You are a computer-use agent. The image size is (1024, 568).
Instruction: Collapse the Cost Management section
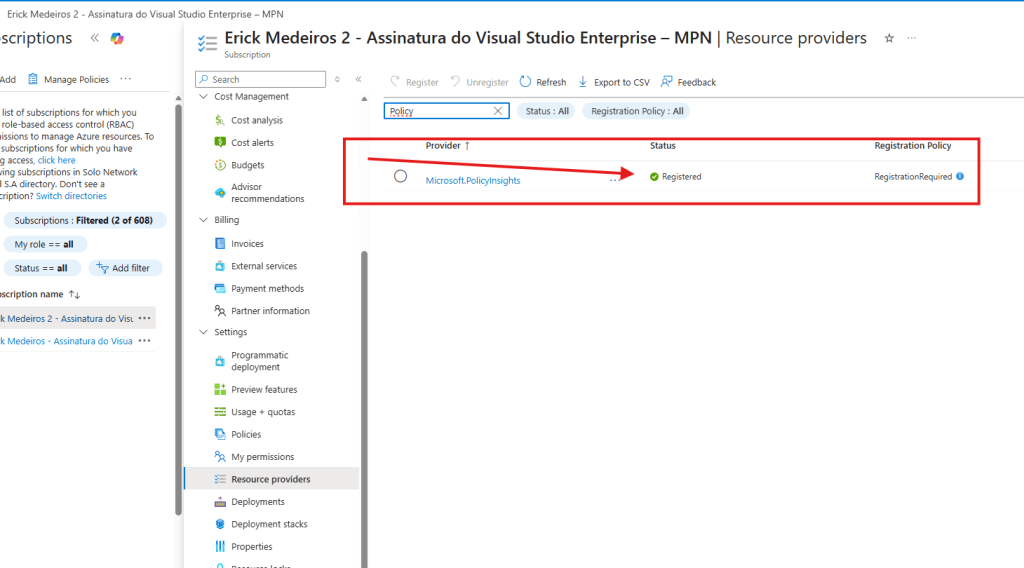tap(204, 97)
